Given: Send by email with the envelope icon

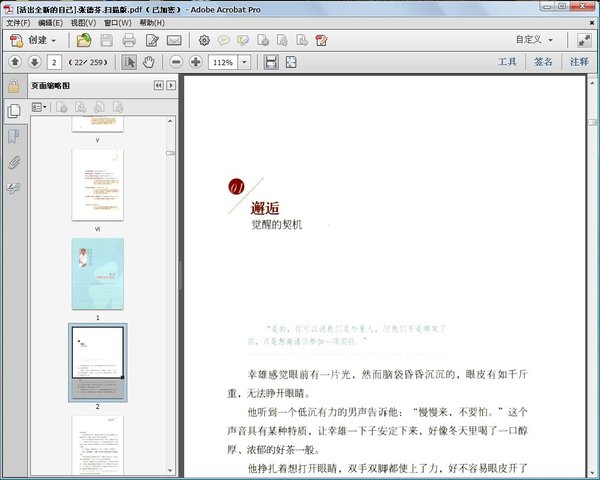Looking at the screenshot, I should tap(174, 41).
